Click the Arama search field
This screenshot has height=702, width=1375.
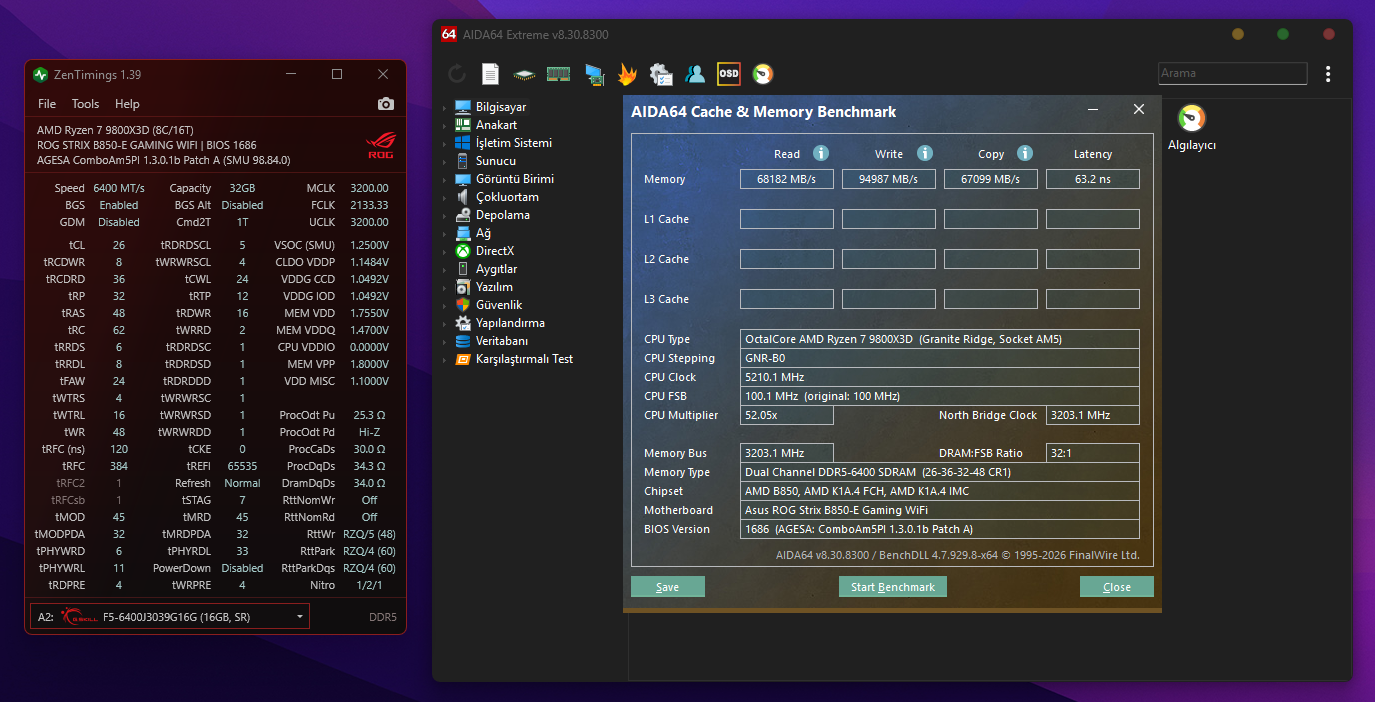pos(1232,73)
